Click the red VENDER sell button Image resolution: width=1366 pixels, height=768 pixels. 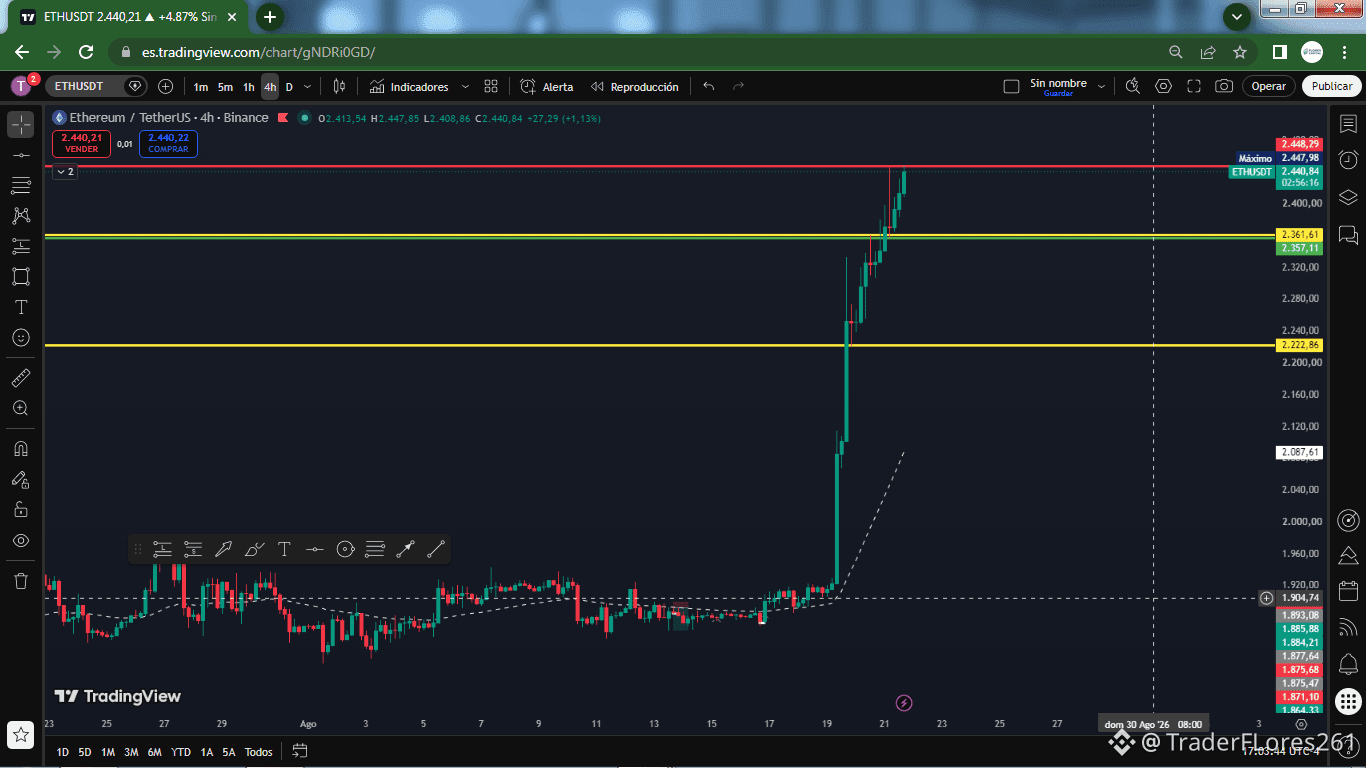coord(81,143)
